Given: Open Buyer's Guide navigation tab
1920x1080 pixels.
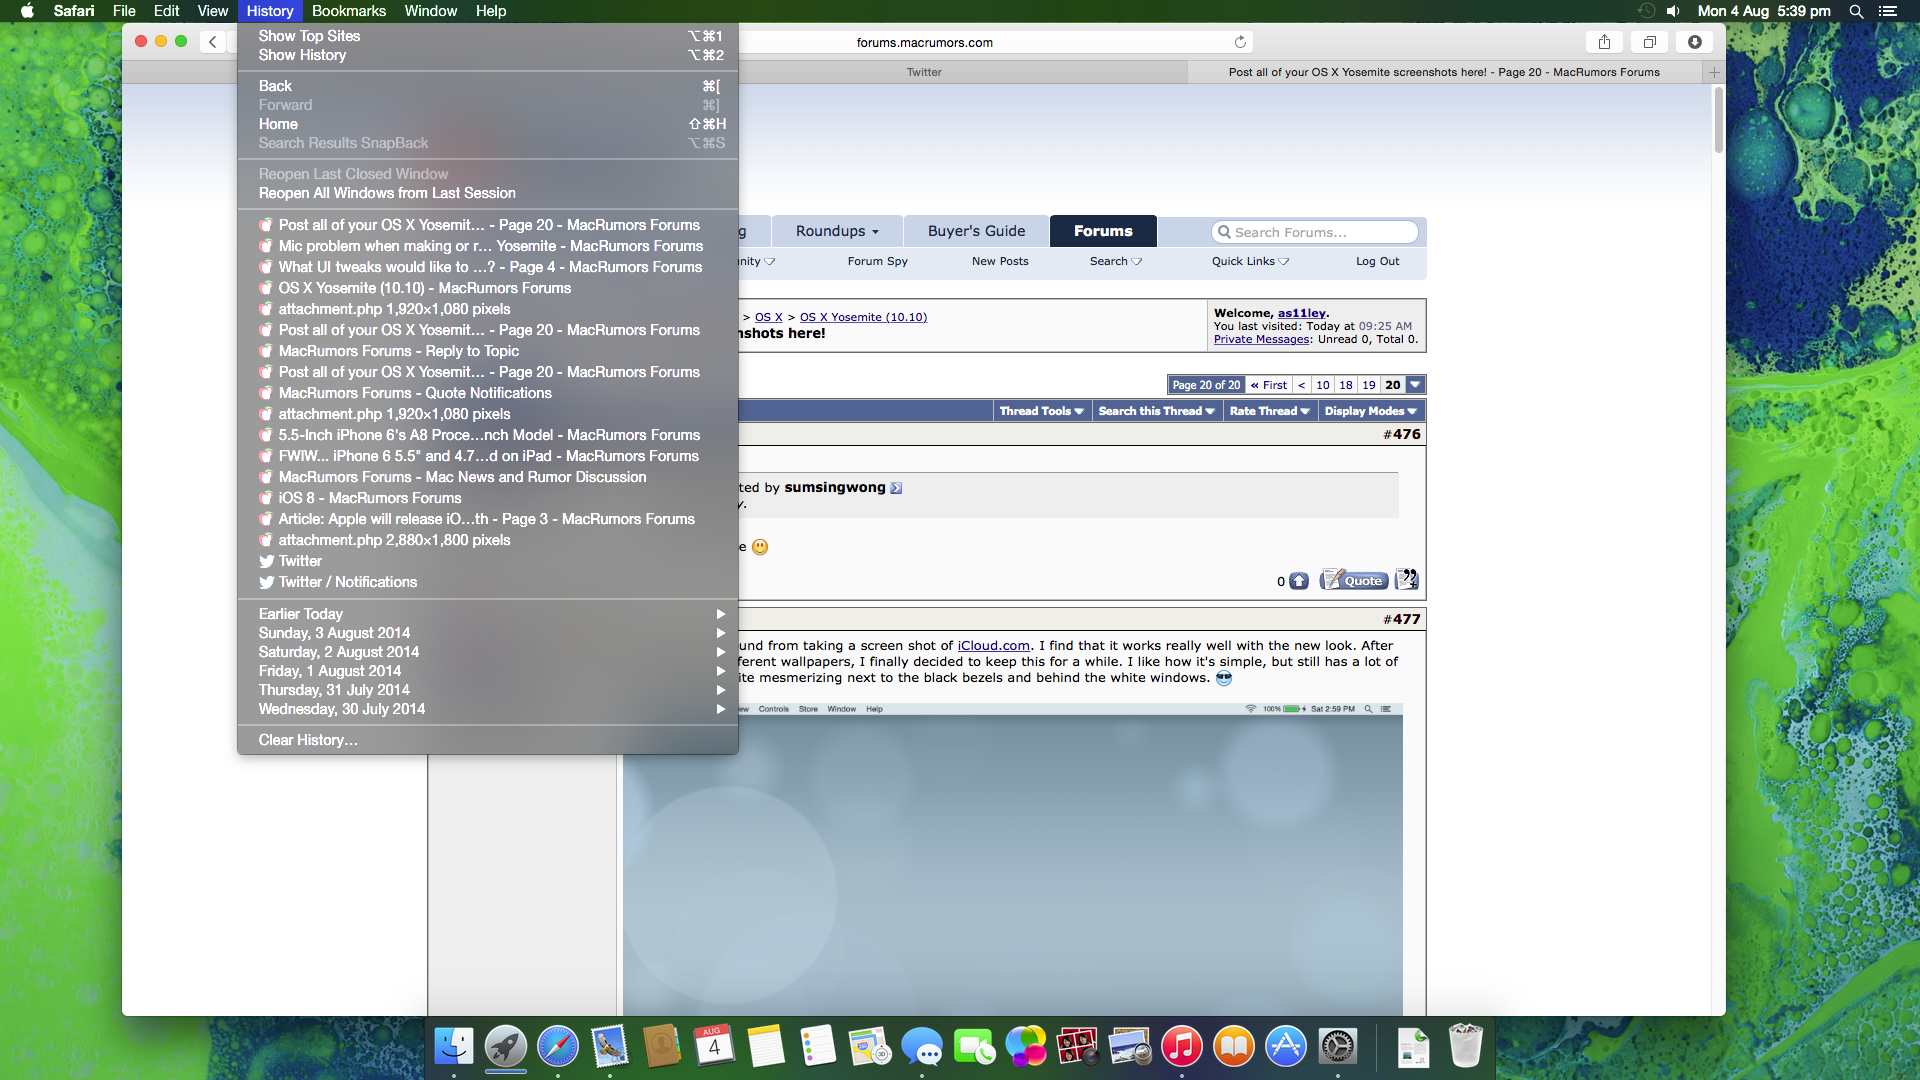Looking at the screenshot, I should coord(976,231).
